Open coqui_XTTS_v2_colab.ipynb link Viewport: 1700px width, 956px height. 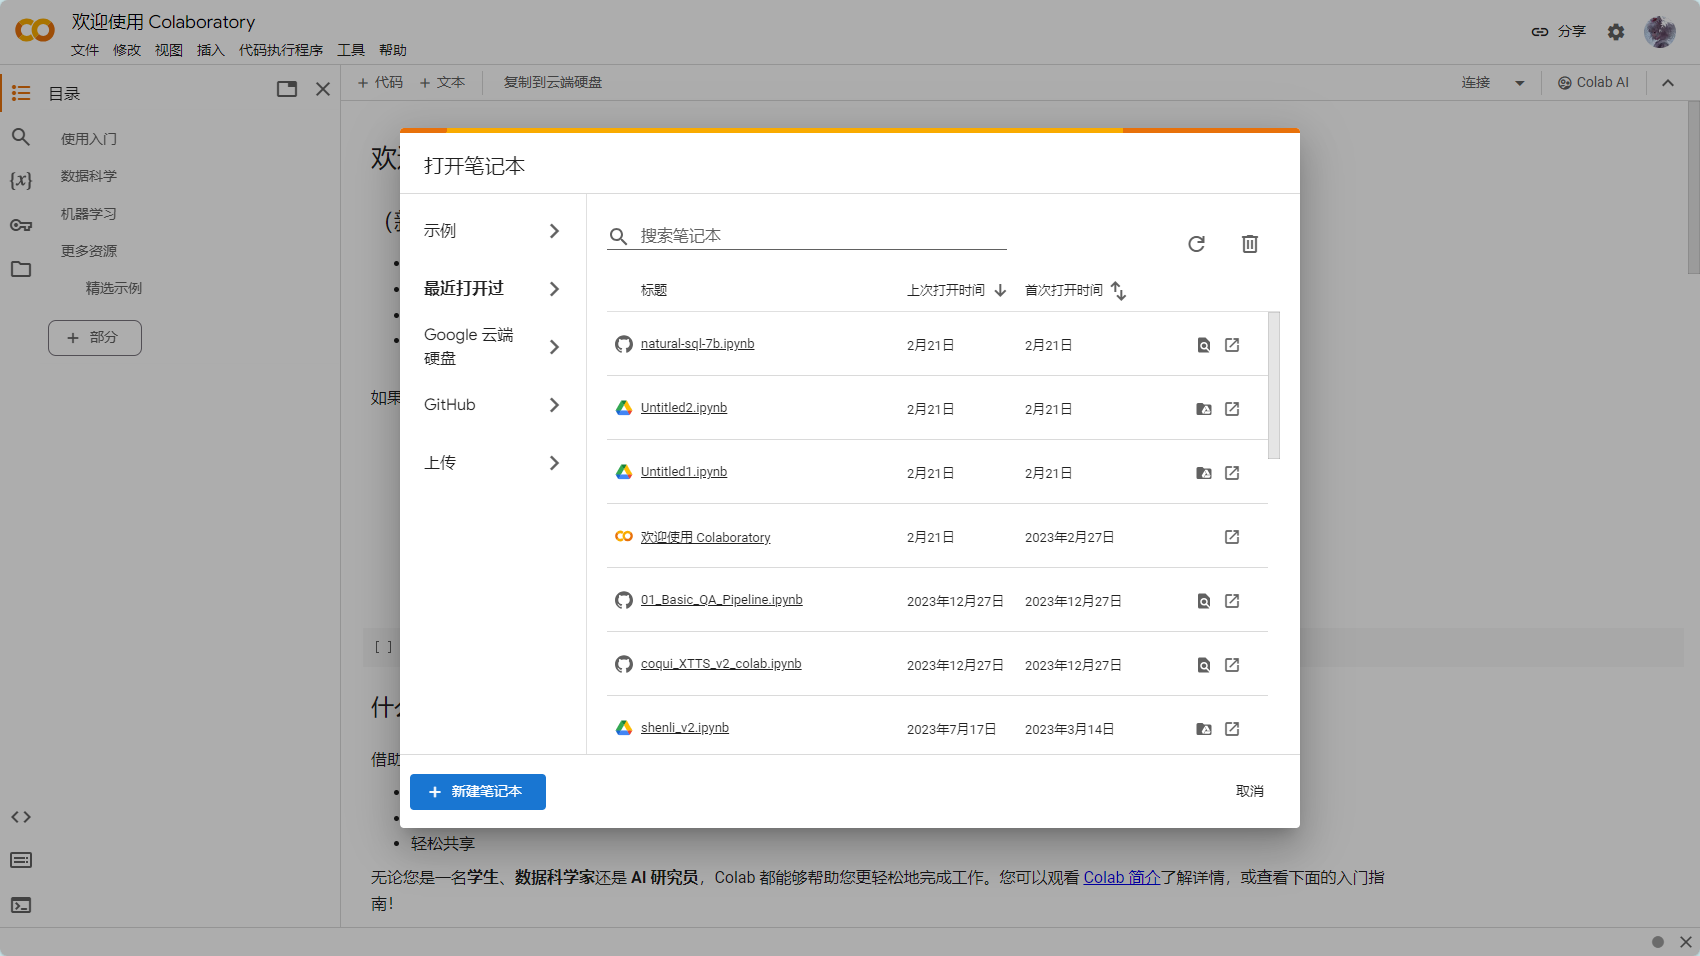(721, 664)
